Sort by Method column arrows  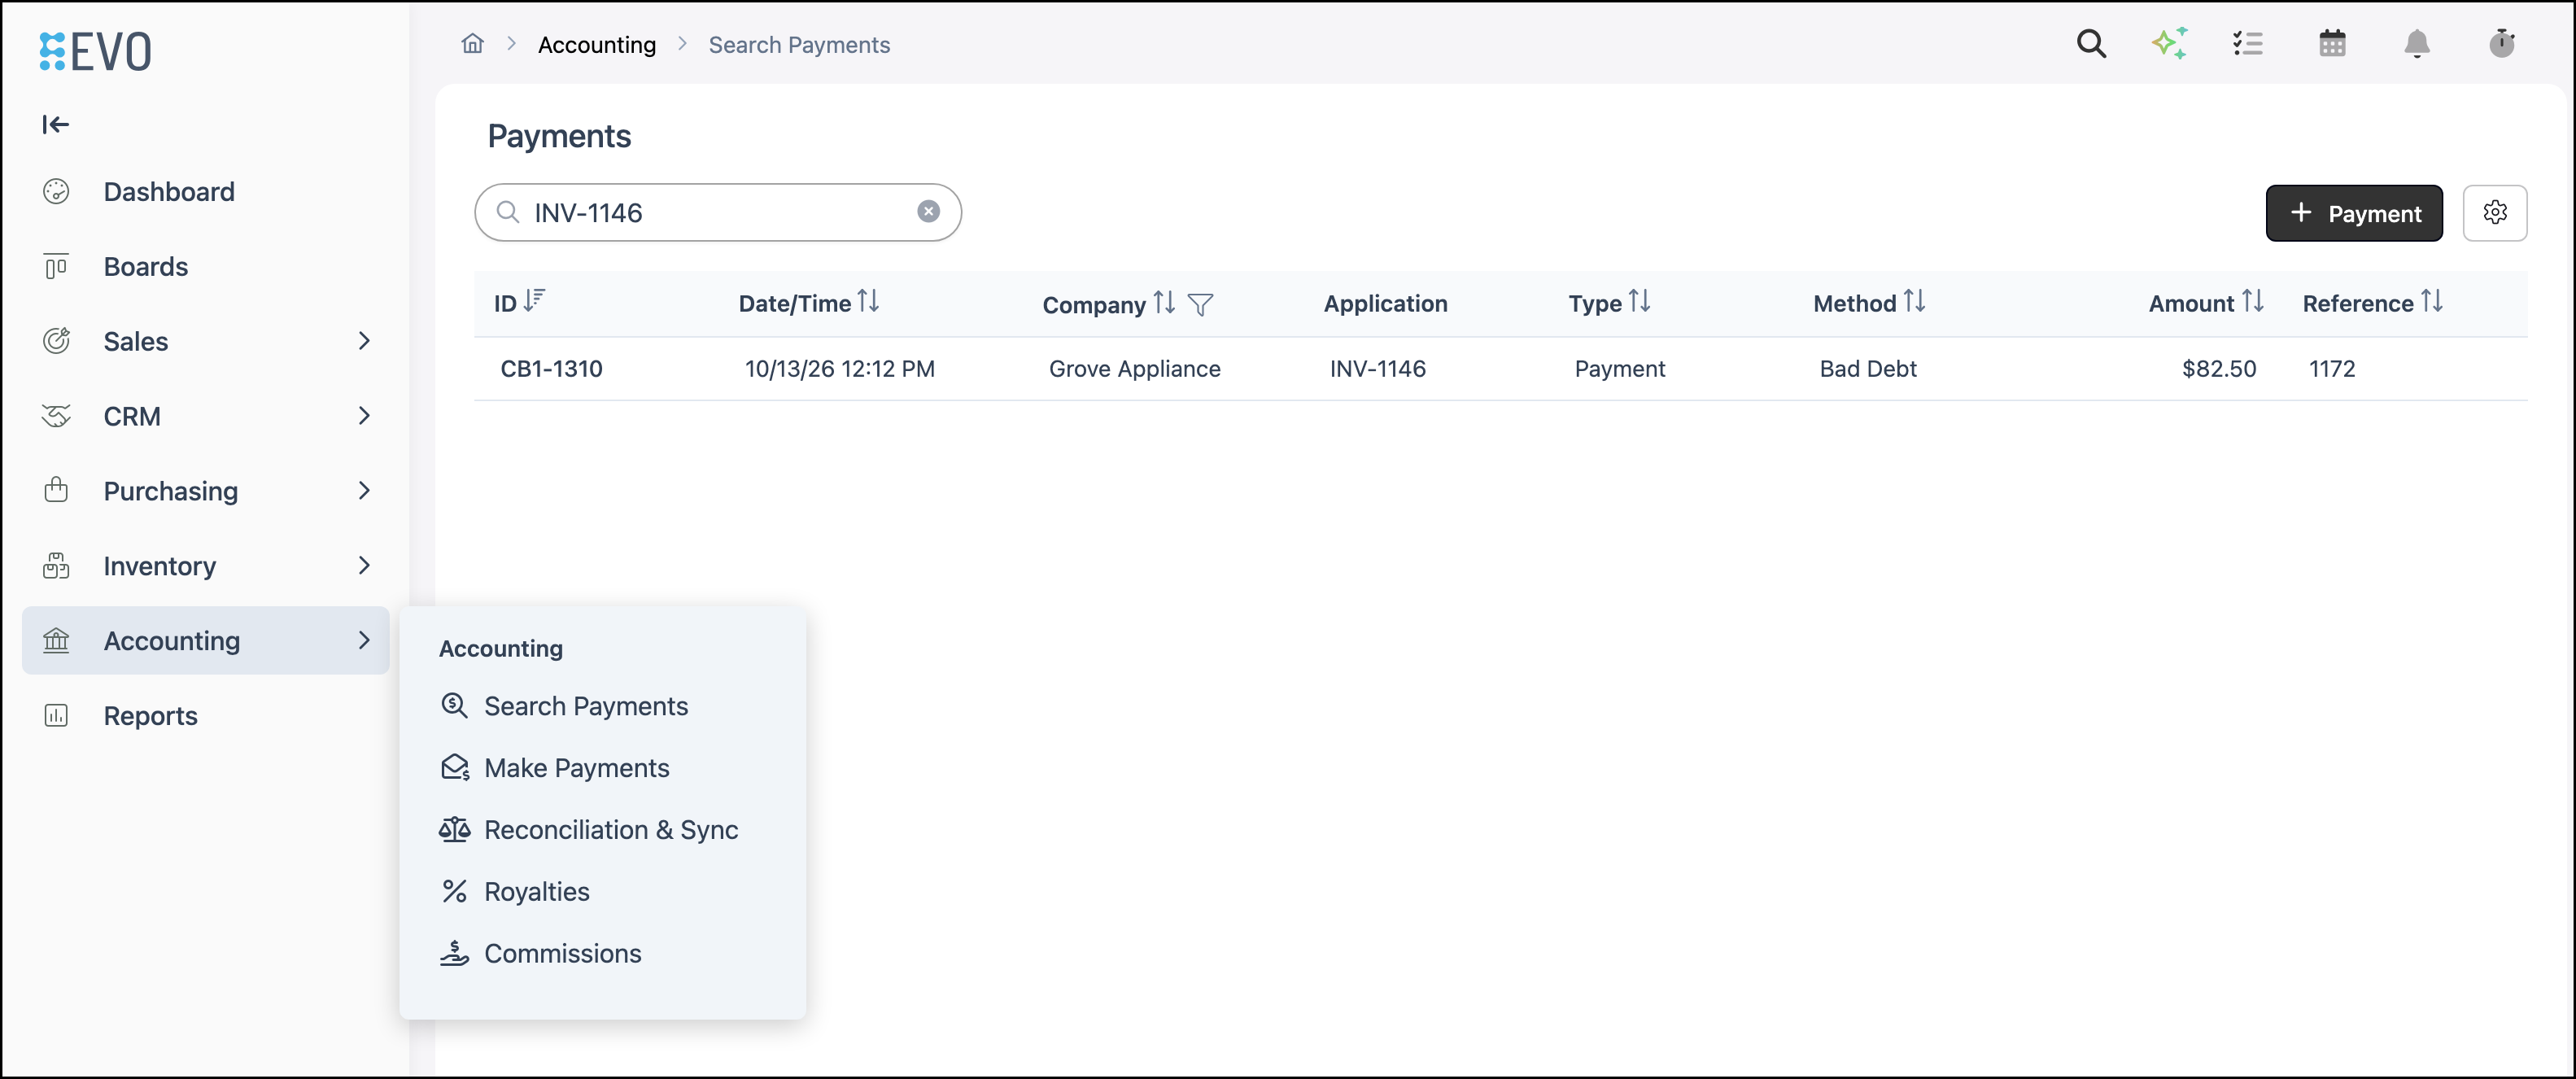1914,301
